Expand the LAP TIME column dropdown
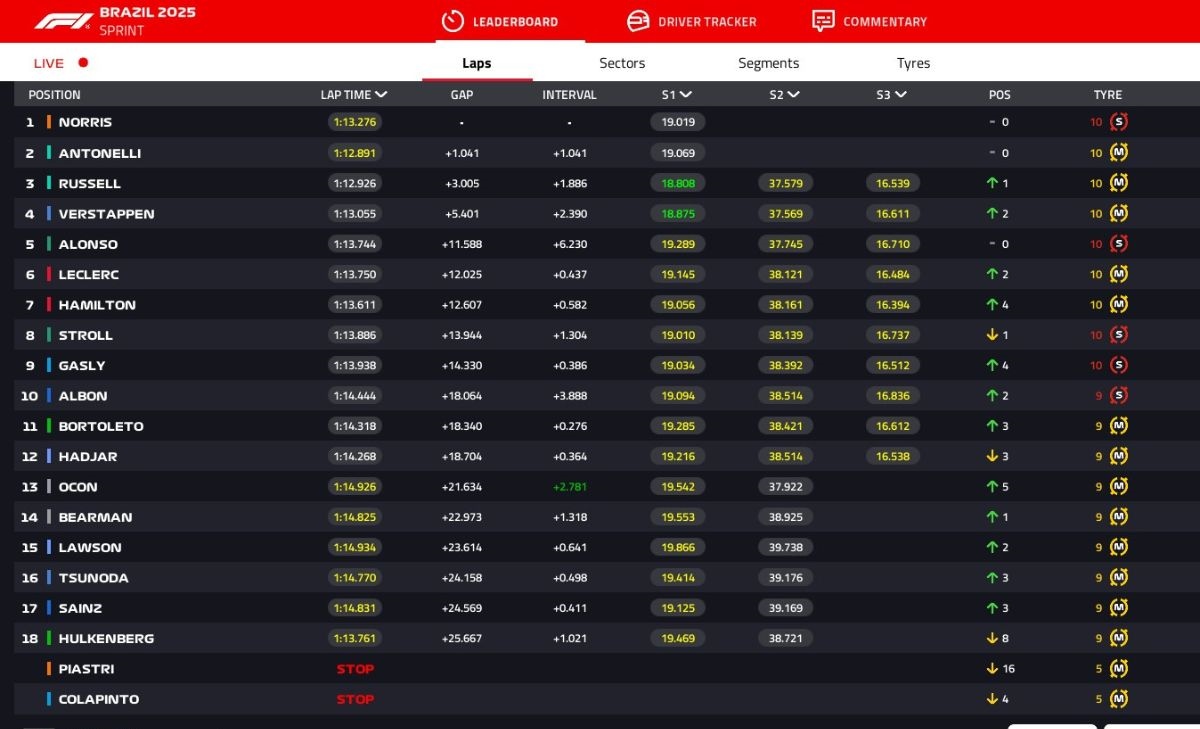The image size is (1200, 729). click(x=381, y=95)
